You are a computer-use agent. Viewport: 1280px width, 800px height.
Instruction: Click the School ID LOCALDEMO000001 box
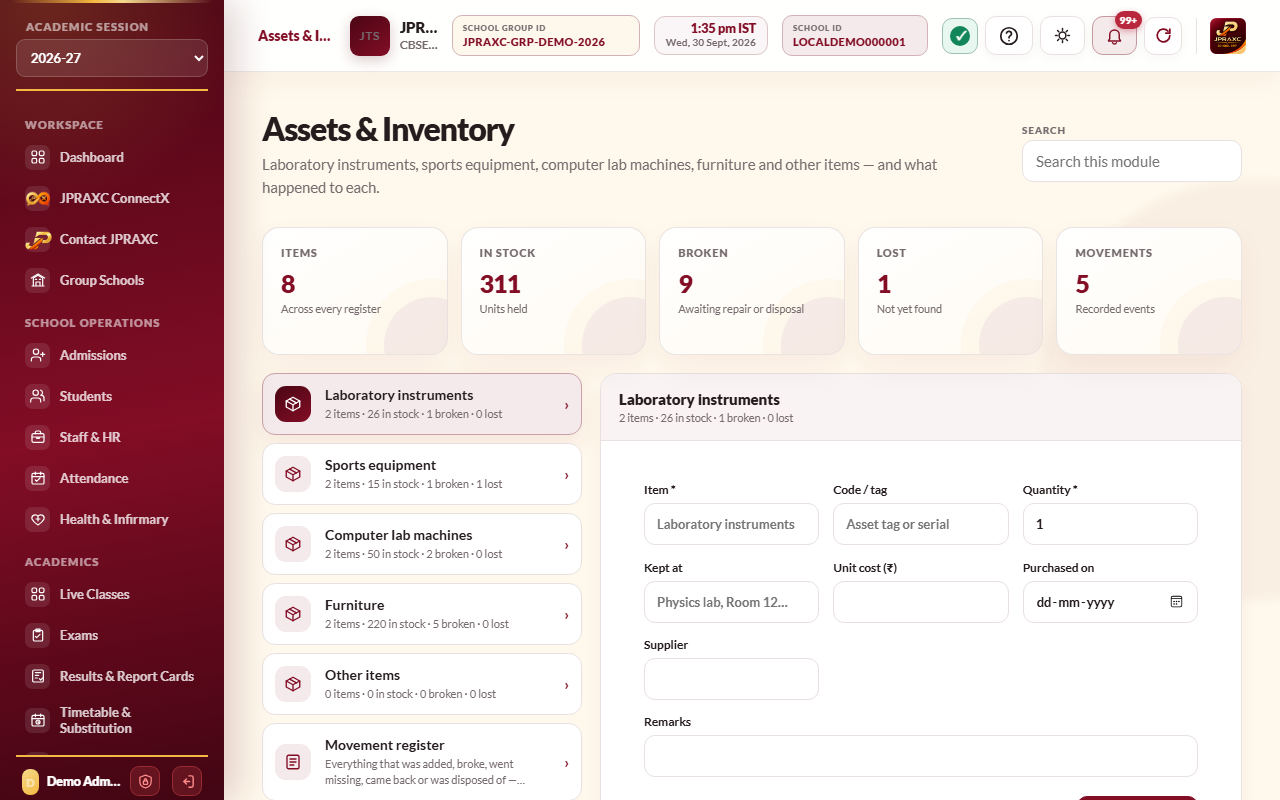(x=855, y=36)
